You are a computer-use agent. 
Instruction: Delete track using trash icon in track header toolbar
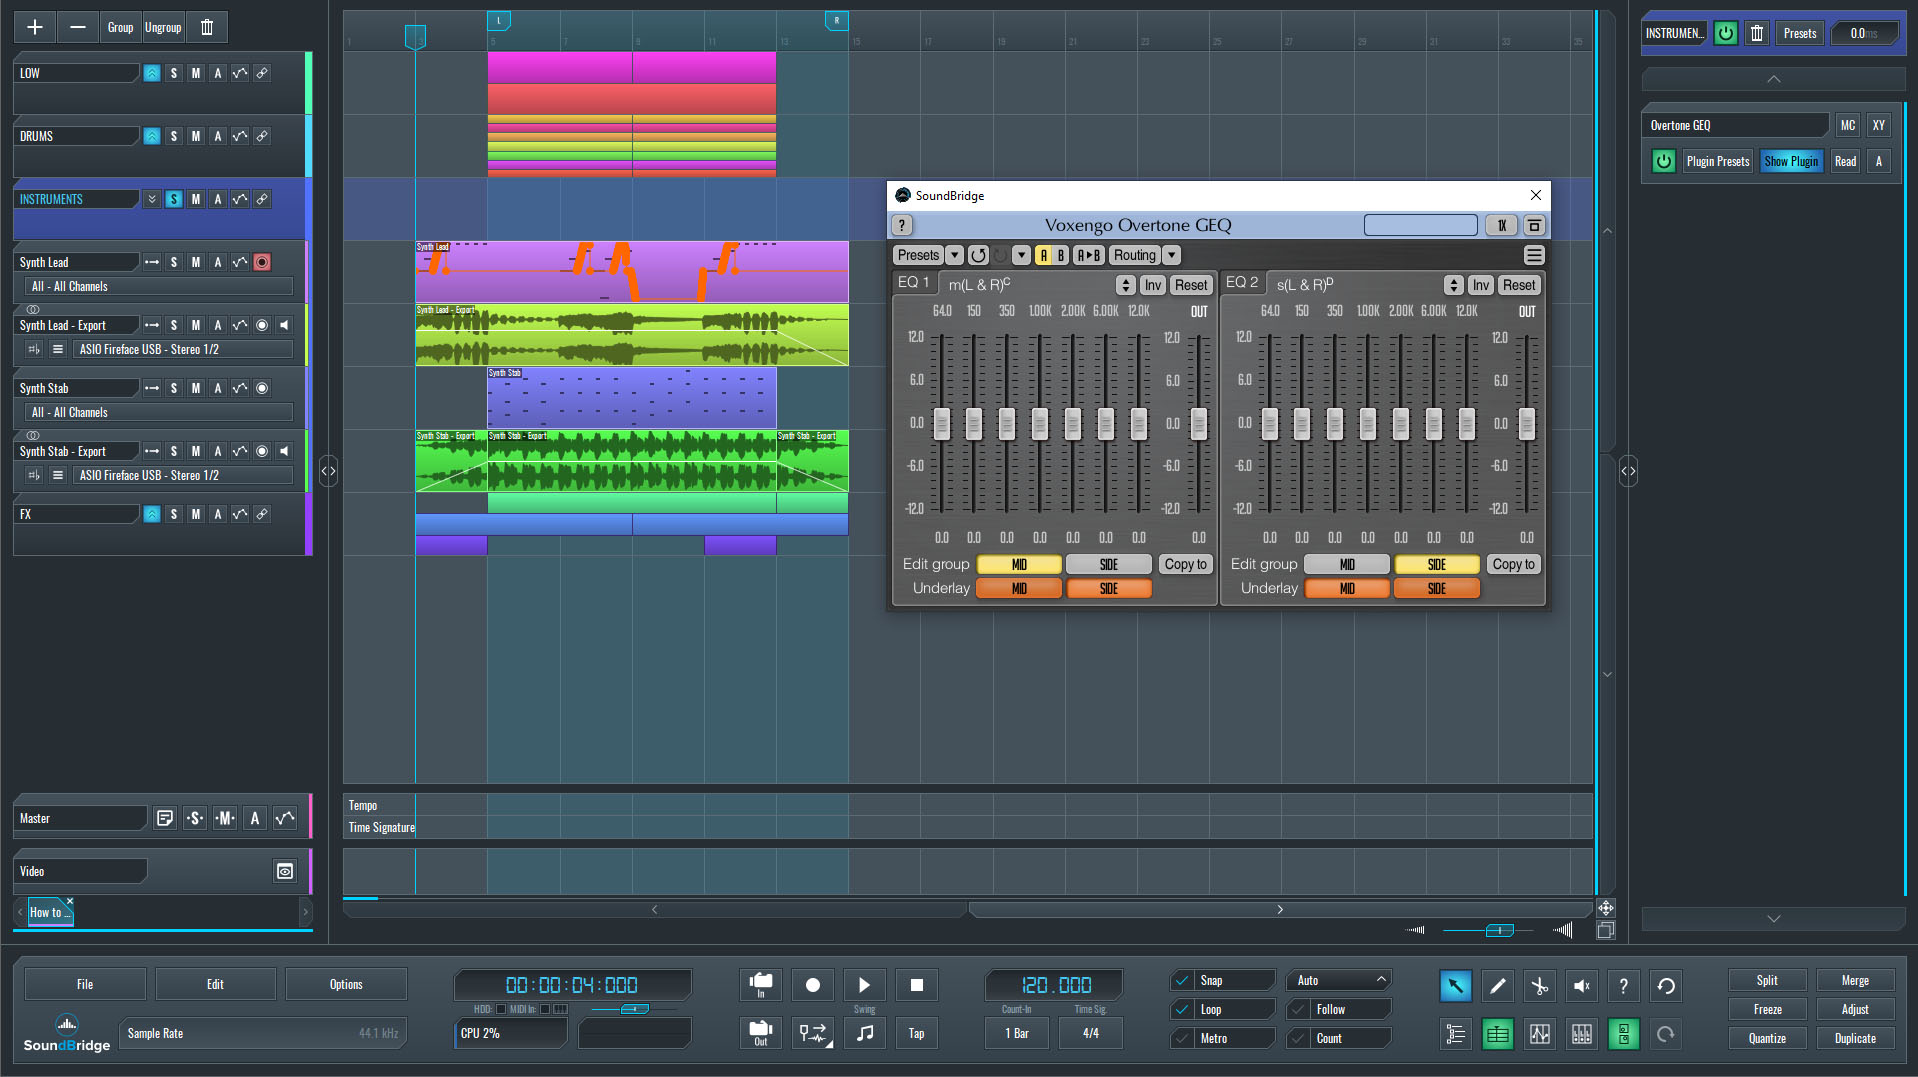[207, 27]
